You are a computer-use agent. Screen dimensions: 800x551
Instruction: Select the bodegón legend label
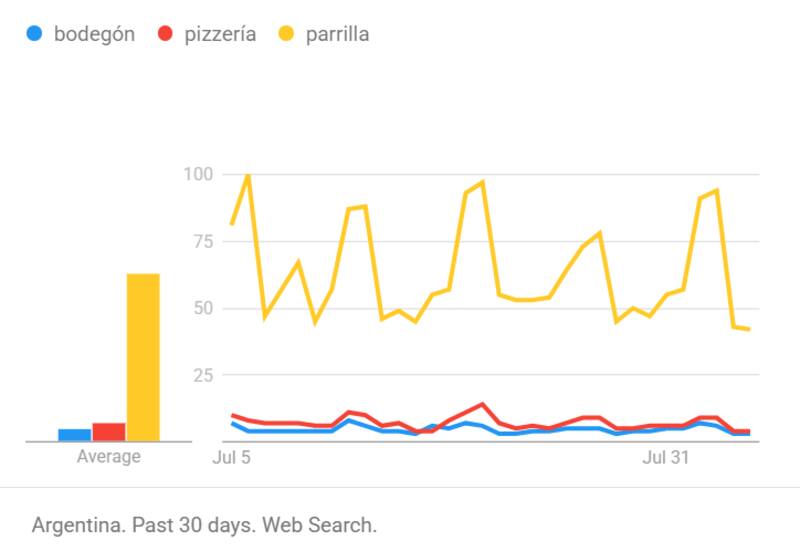94,34
